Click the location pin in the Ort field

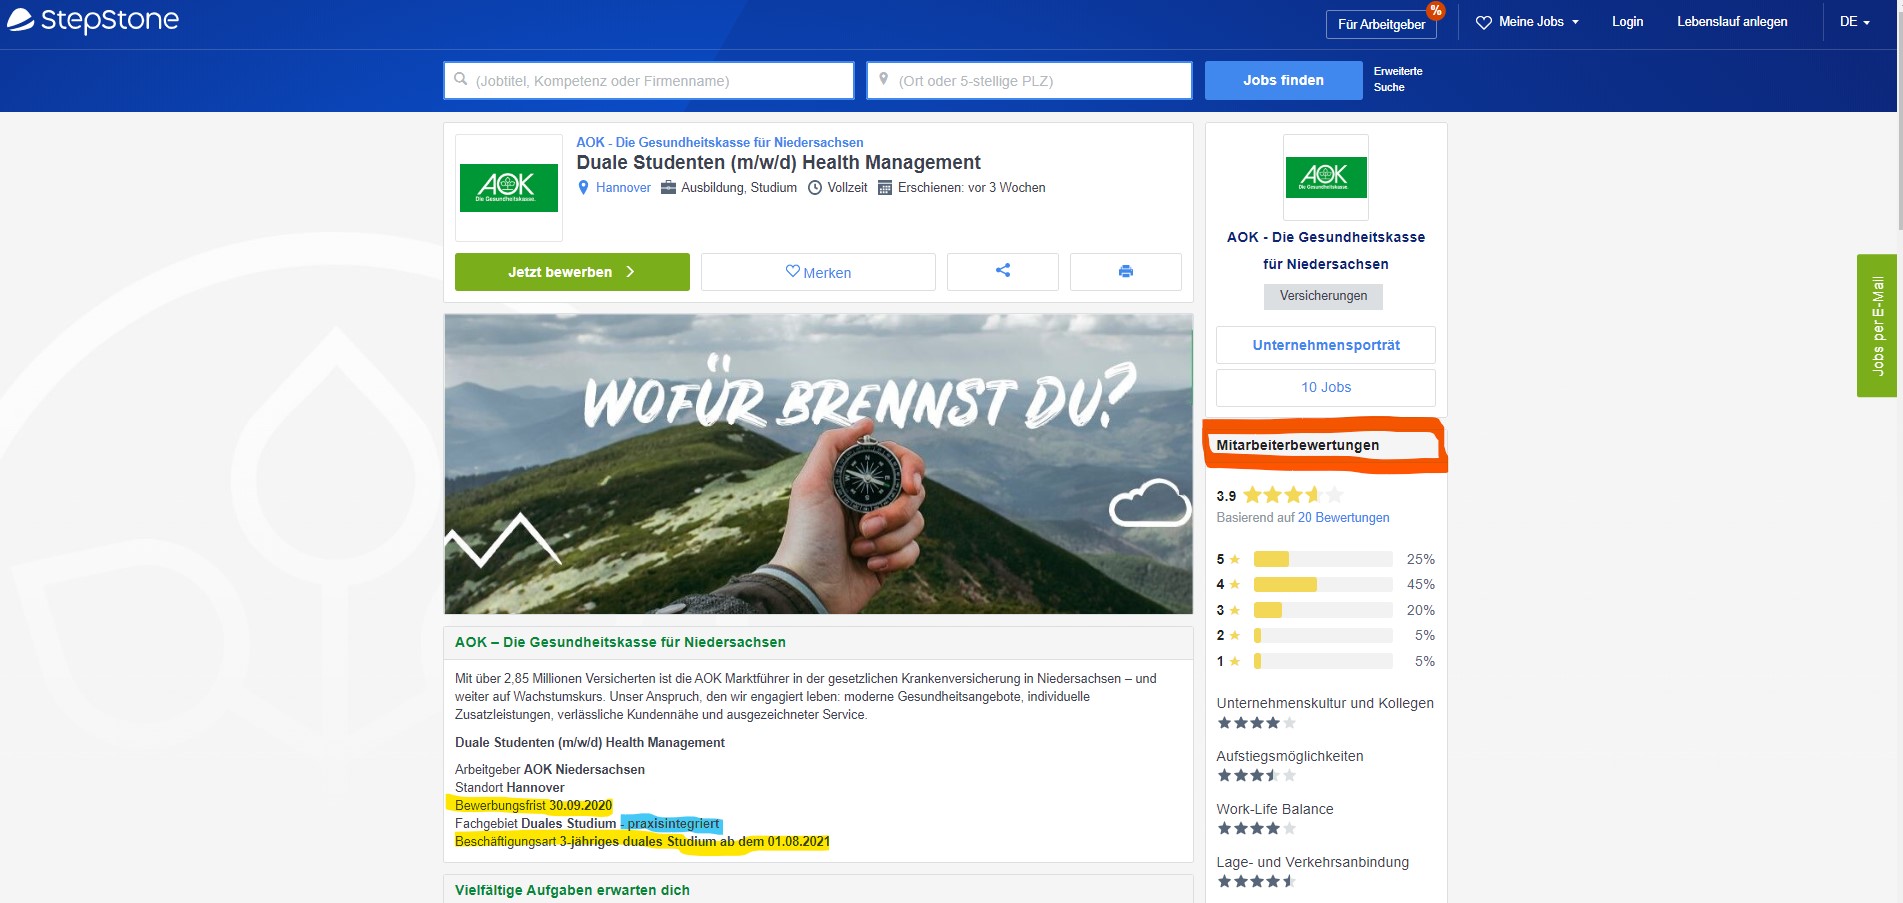click(884, 79)
